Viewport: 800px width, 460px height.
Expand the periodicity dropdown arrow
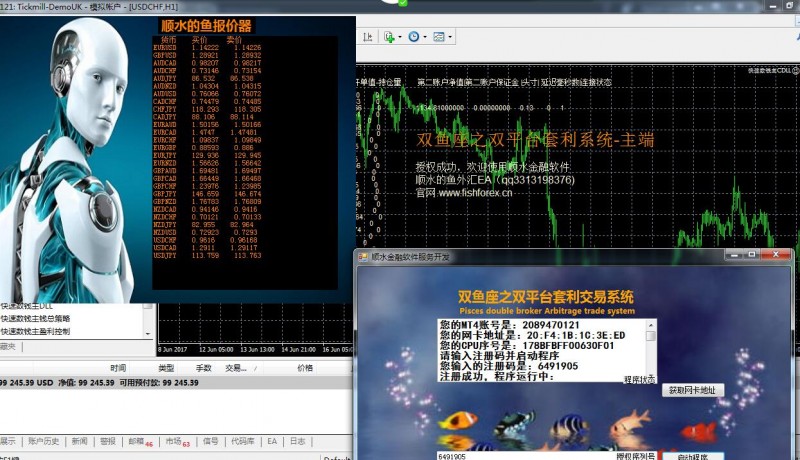[424, 37]
